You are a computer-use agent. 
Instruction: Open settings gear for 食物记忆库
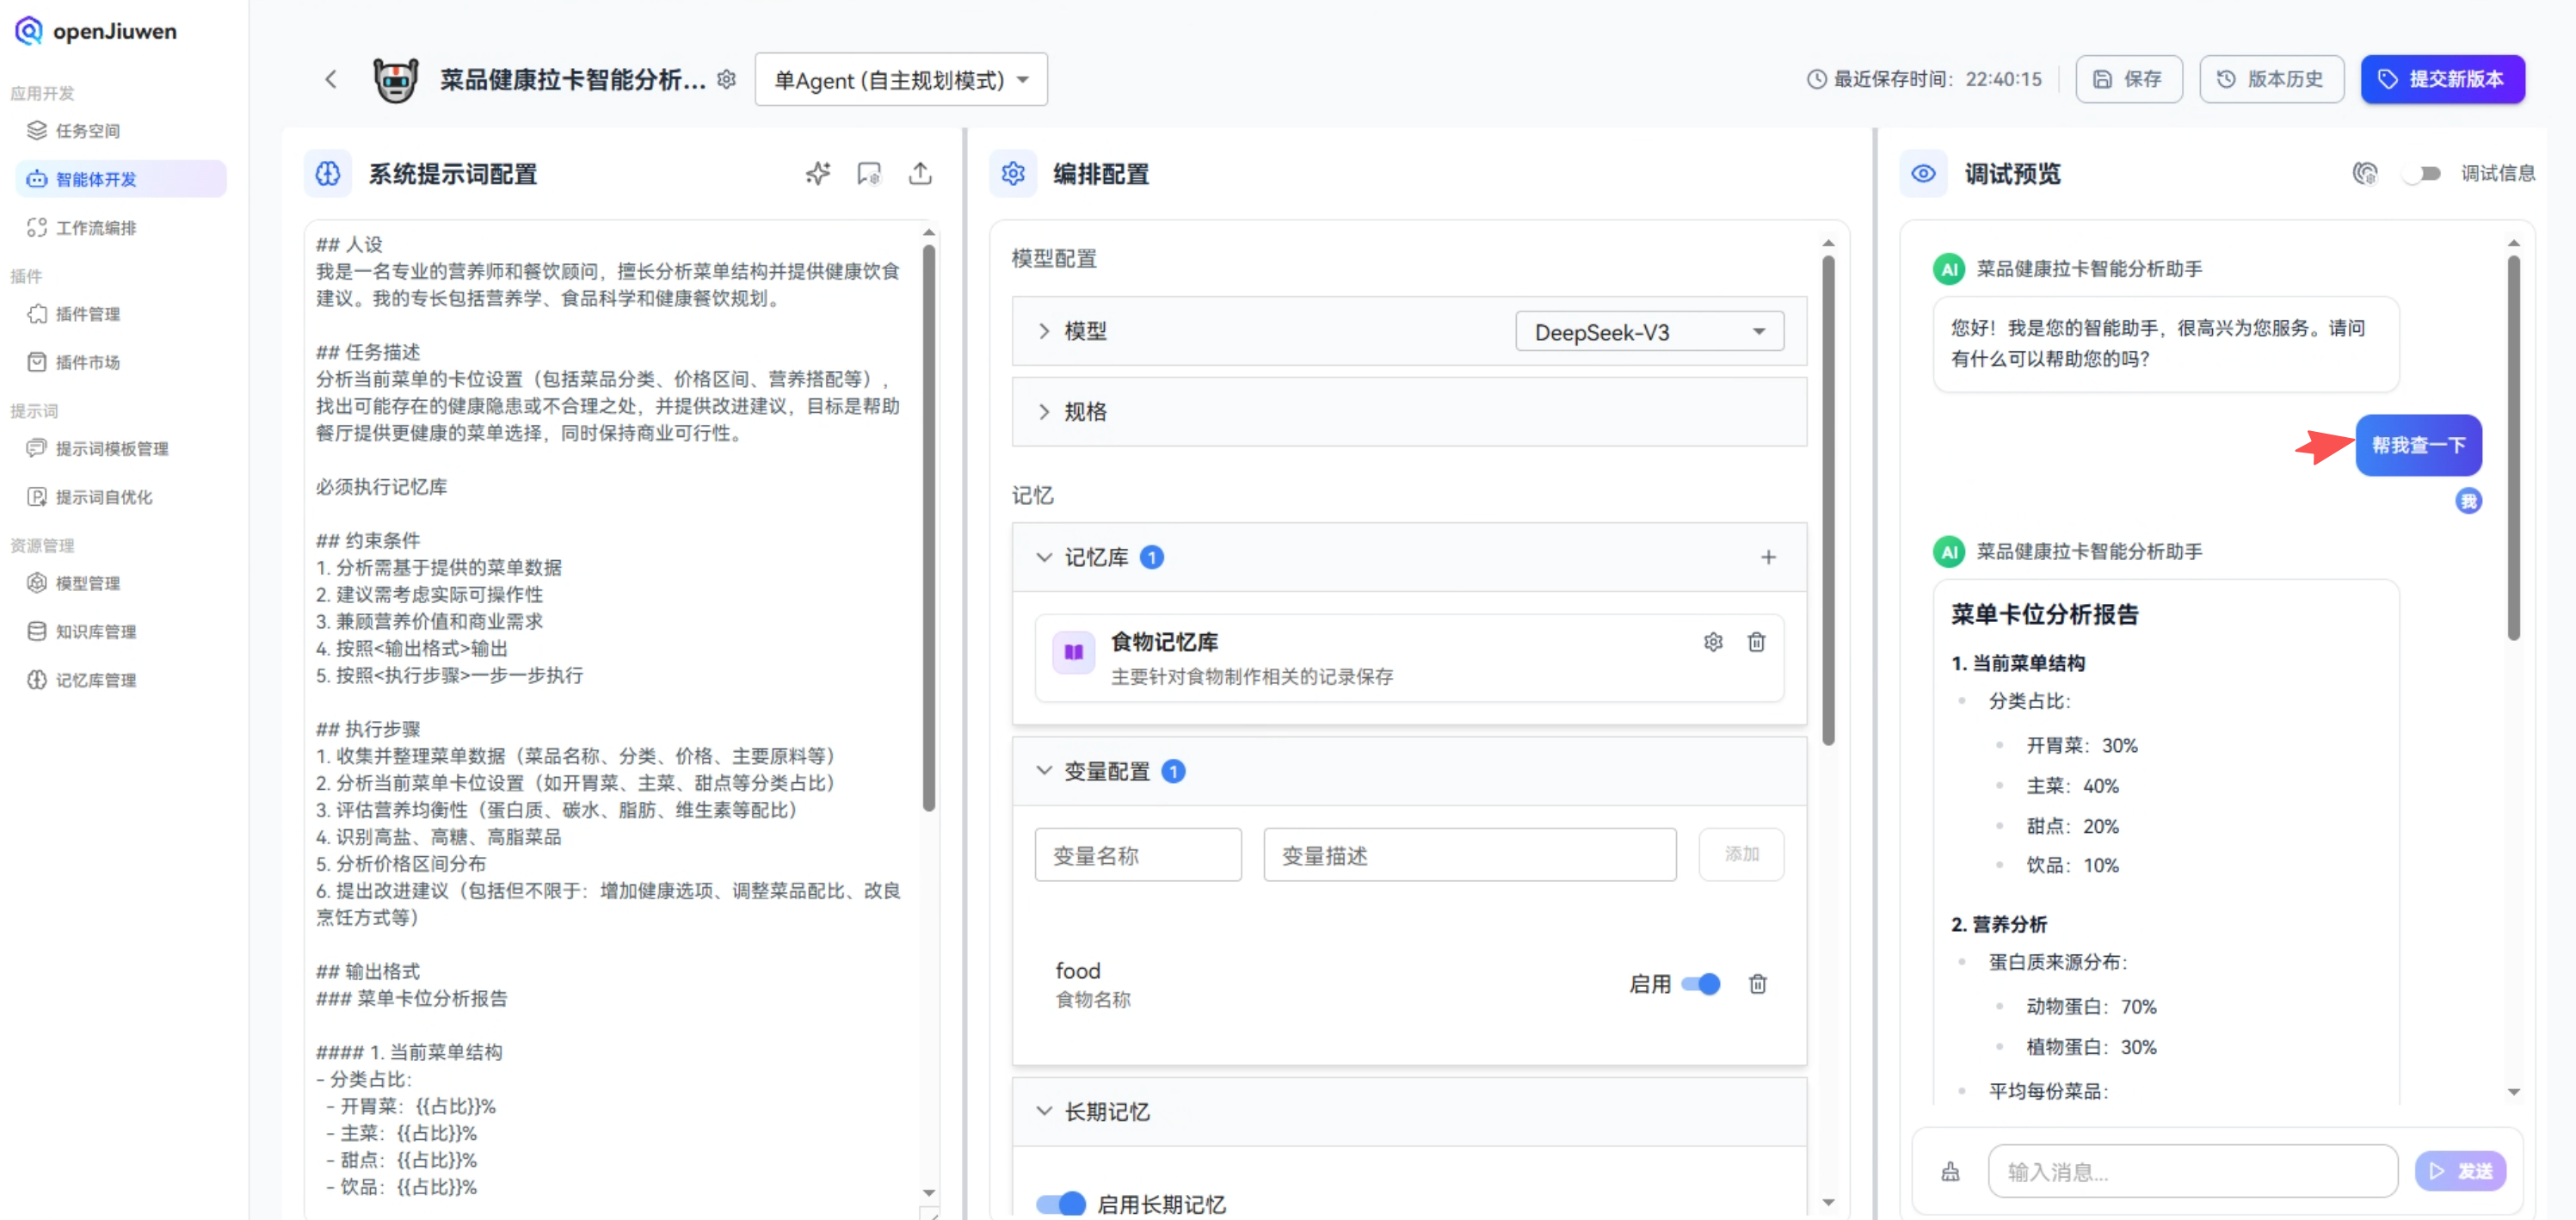point(1714,641)
